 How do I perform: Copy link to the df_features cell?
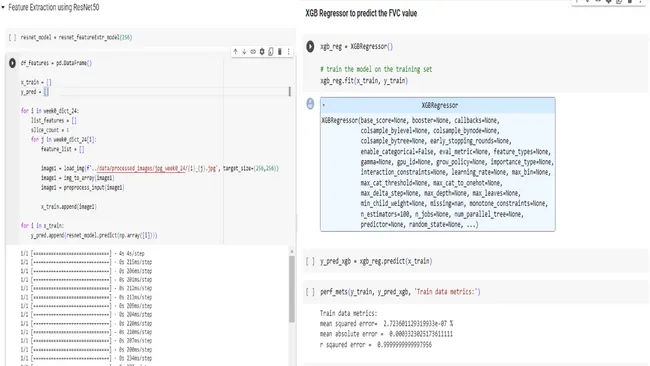click(x=253, y=52)
